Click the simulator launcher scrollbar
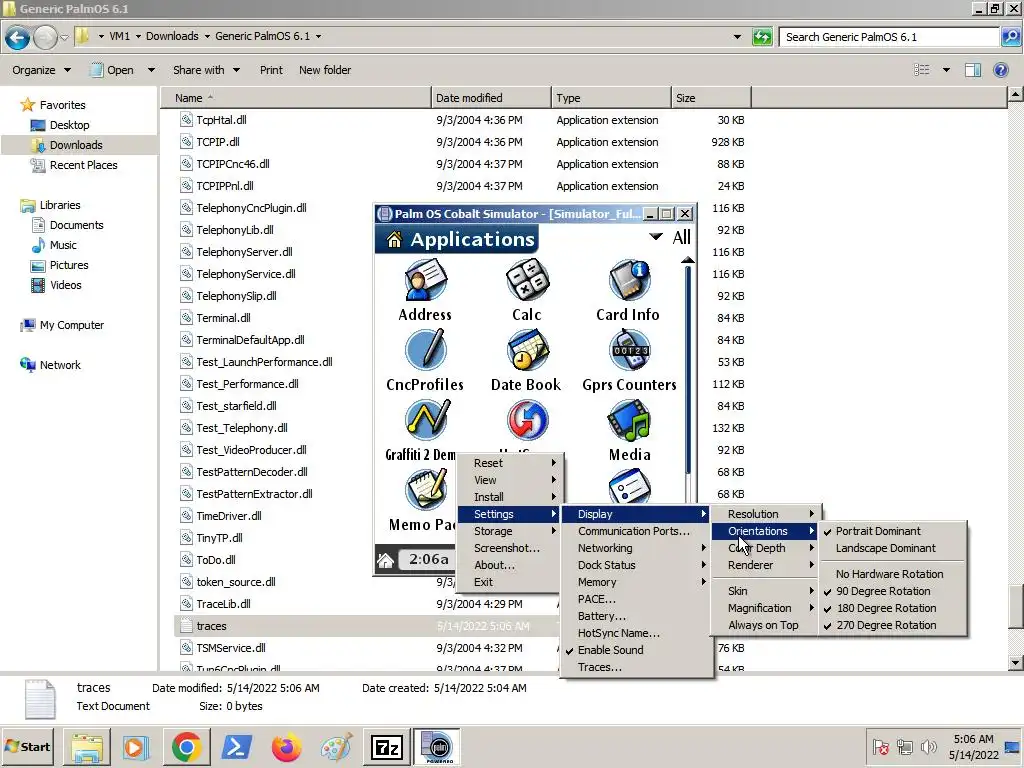This screenshot has height=768, width=1024. (x=688, y=369)
